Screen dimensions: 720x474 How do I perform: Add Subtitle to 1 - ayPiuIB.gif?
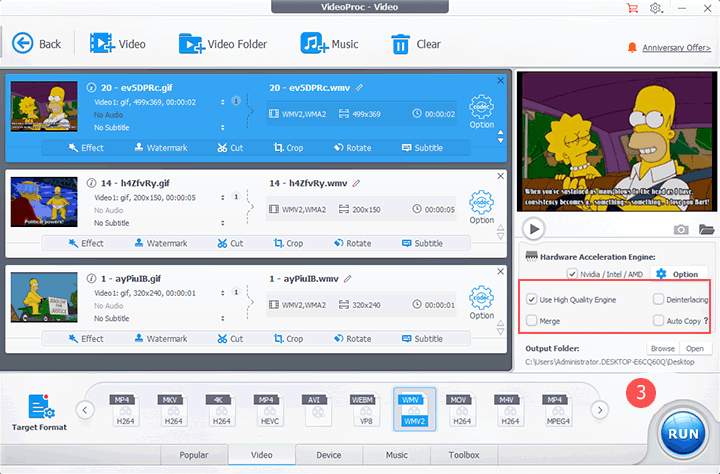tap(422, 339)
